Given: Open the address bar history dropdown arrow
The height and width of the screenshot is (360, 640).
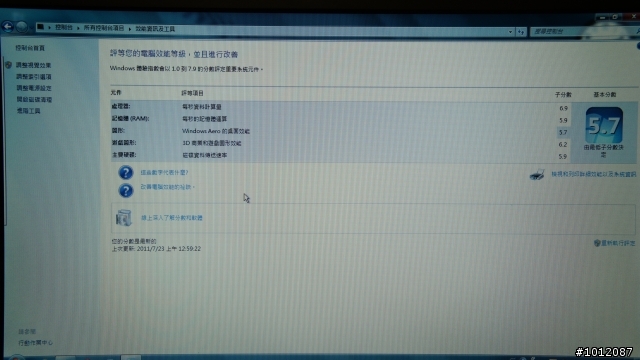Looking at the screenshot, I should [510, 31].
